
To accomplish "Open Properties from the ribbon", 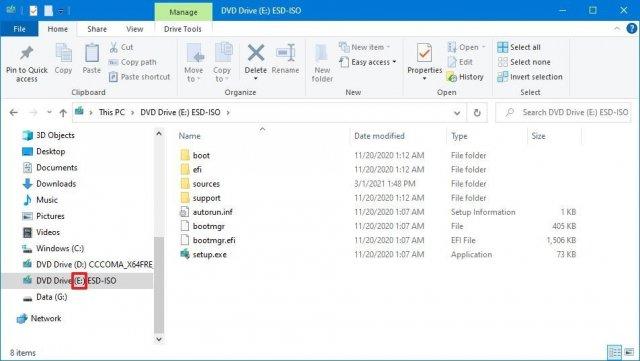I will pos(424,53).
